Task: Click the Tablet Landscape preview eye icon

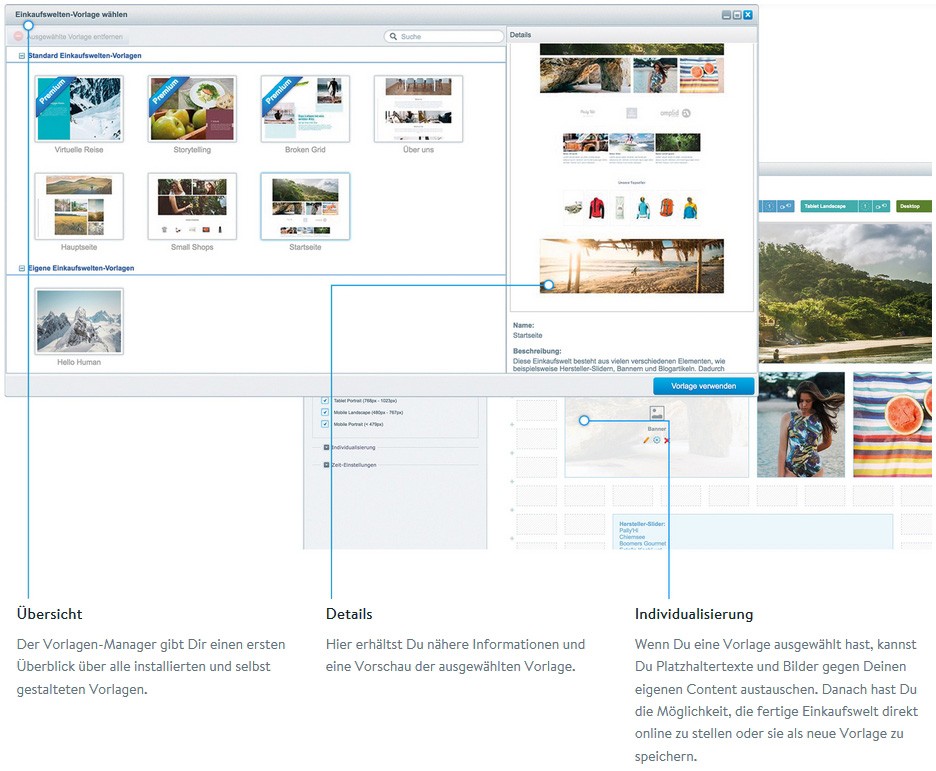Action: coord(882,206)
